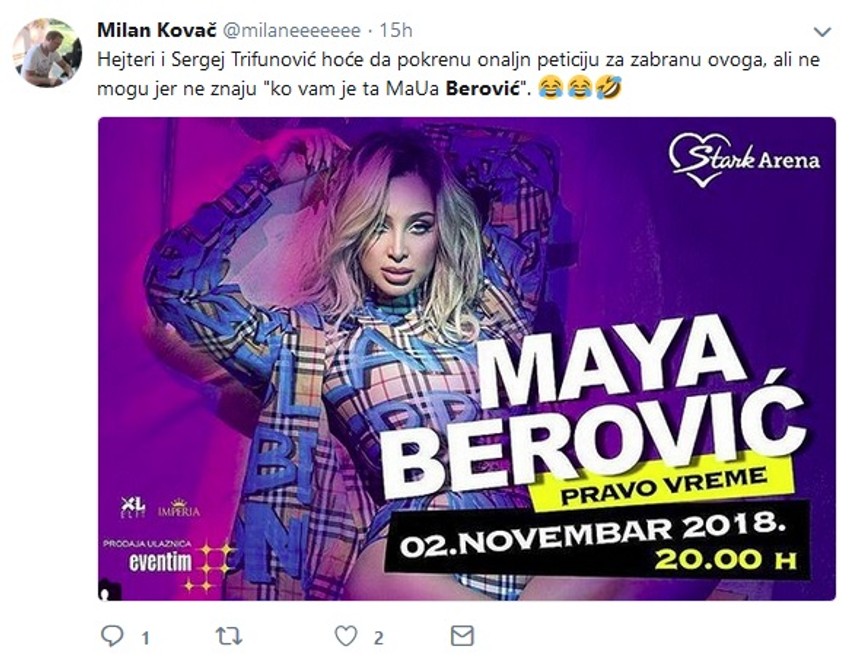
Task: Click the reply count number 1
Action: tap(145, 636)
